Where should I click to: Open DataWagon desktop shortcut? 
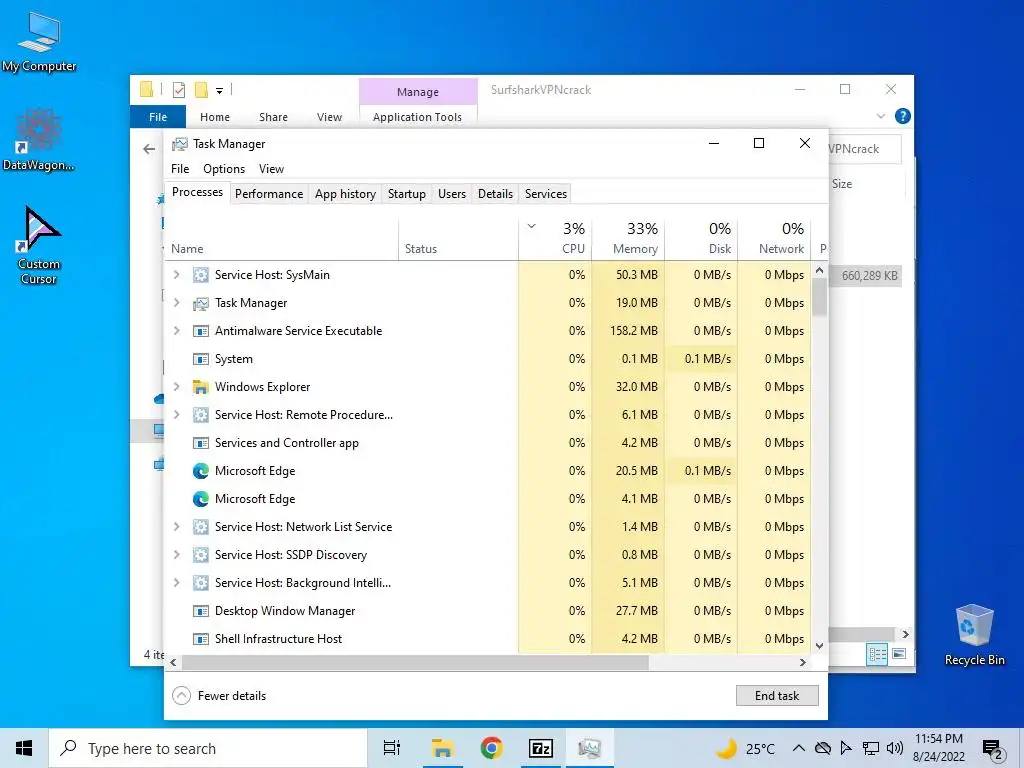(x=39, y=139)
